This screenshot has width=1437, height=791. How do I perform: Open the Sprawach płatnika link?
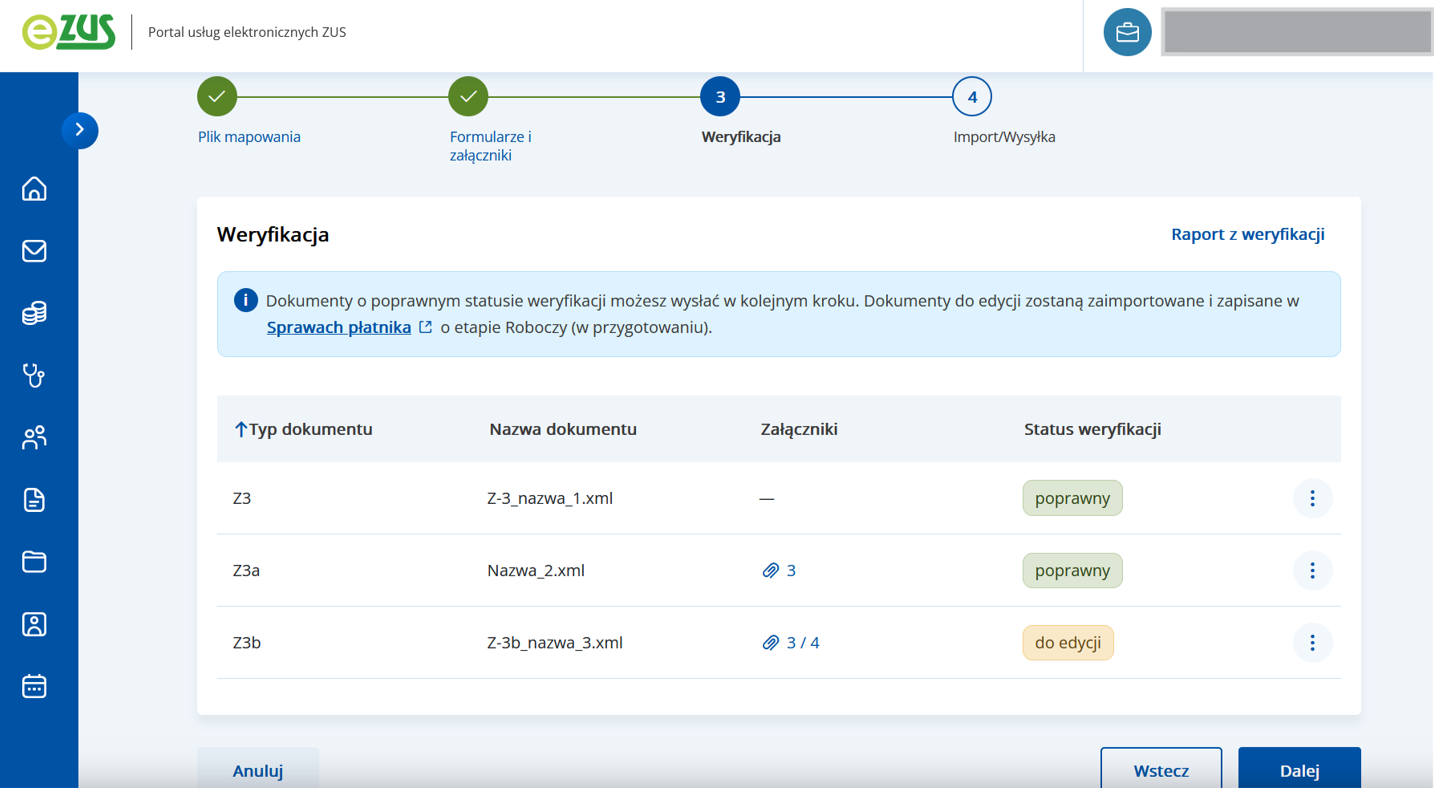339,328
